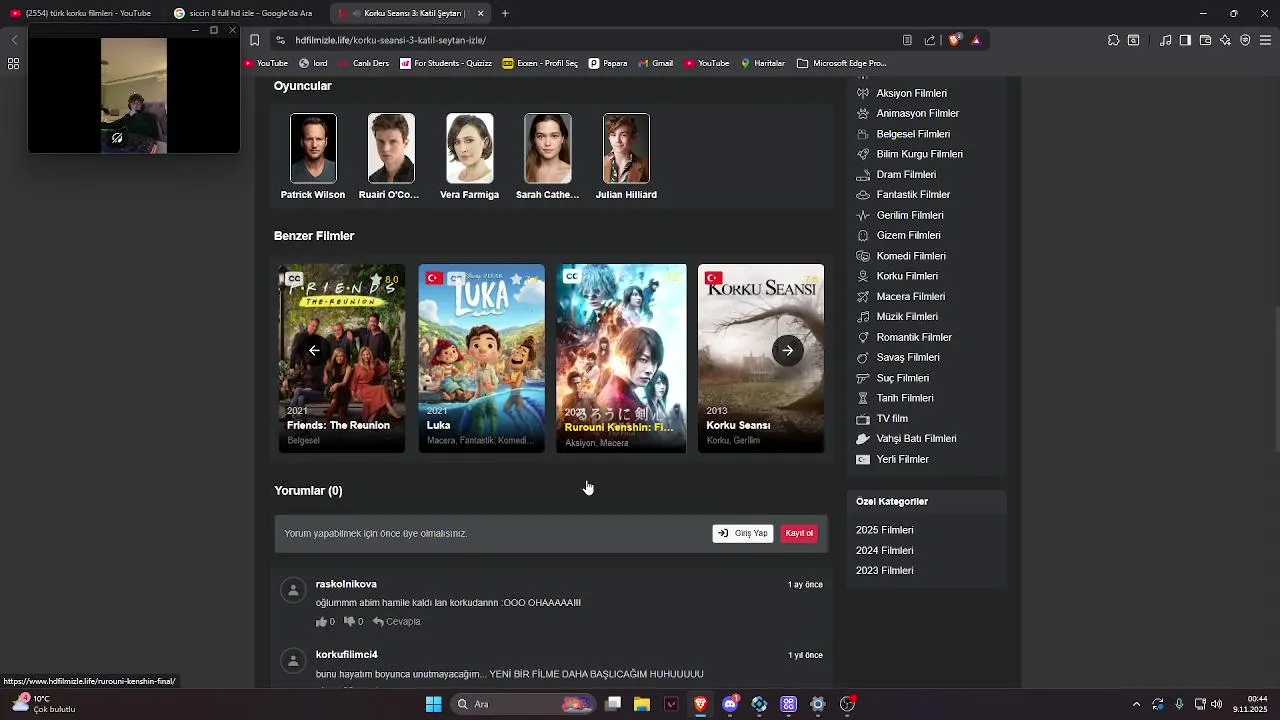
Task: Open Friends: The Reunion movie poster
Action: [342, 358]
